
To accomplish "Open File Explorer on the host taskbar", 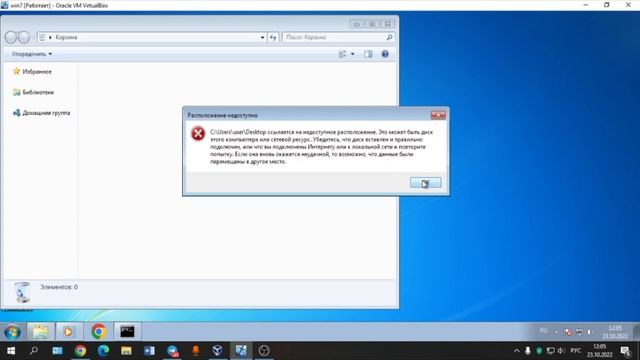I will (126, 351).
